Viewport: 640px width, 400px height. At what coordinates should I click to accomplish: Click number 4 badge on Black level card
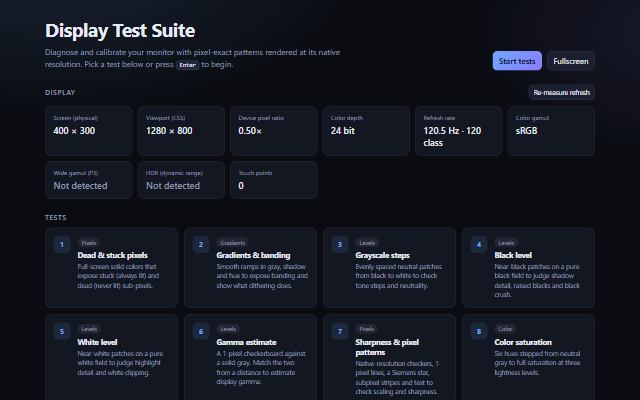479,244
